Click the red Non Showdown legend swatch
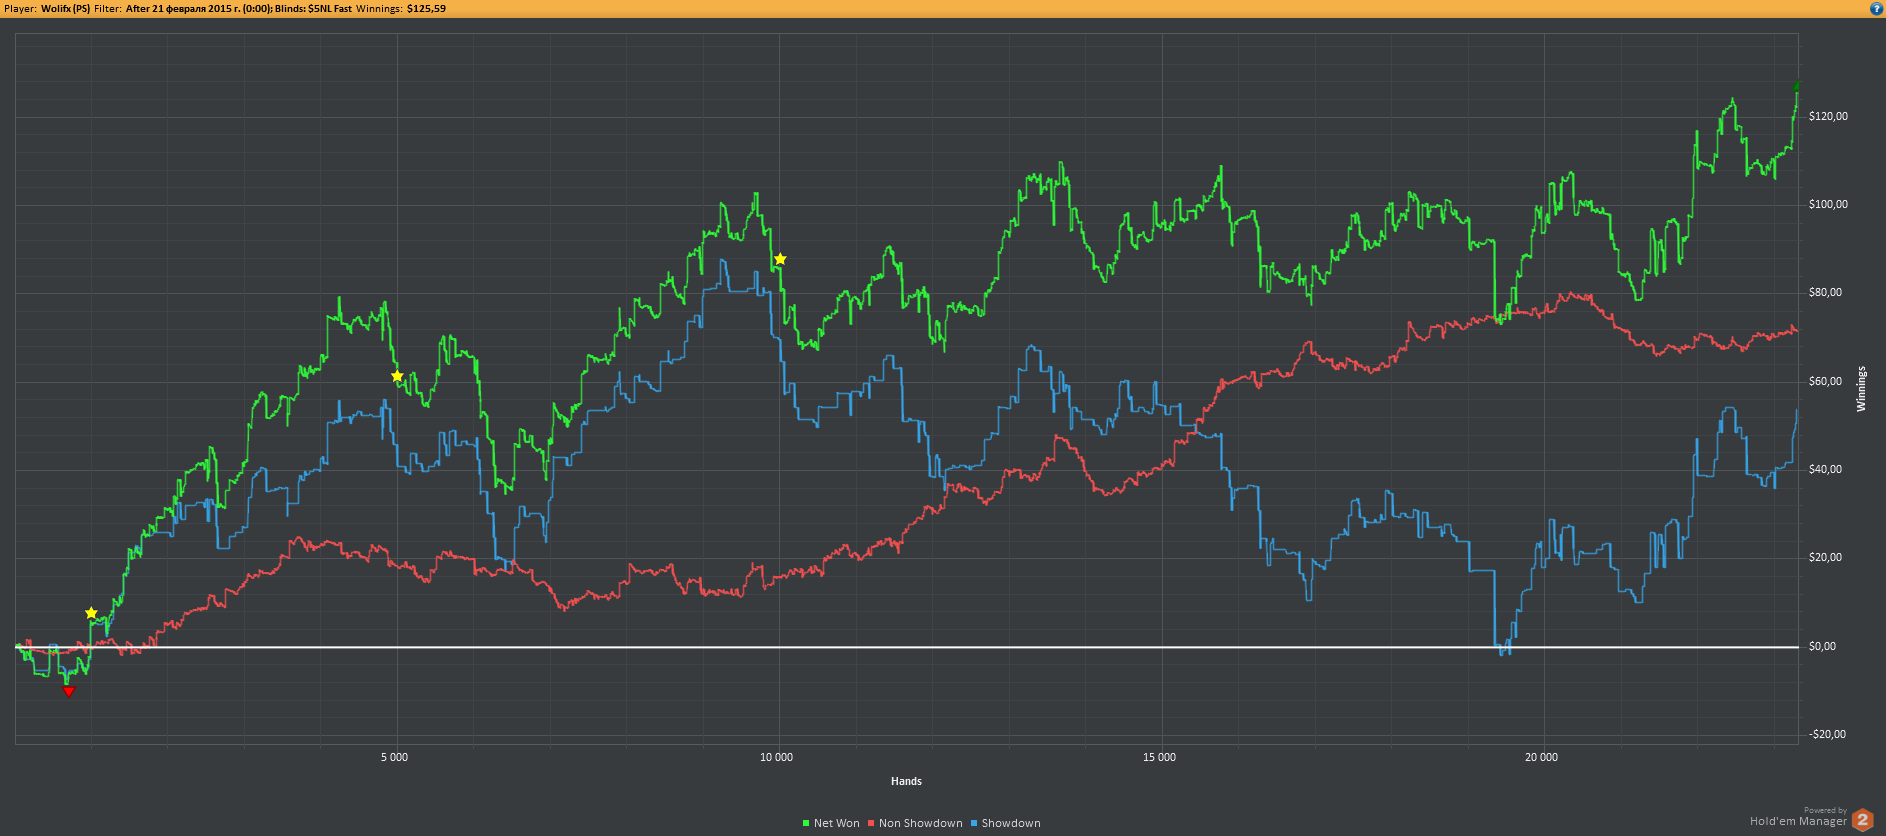Viewport: 1886px width, 836px height. (x=871, y=823)
